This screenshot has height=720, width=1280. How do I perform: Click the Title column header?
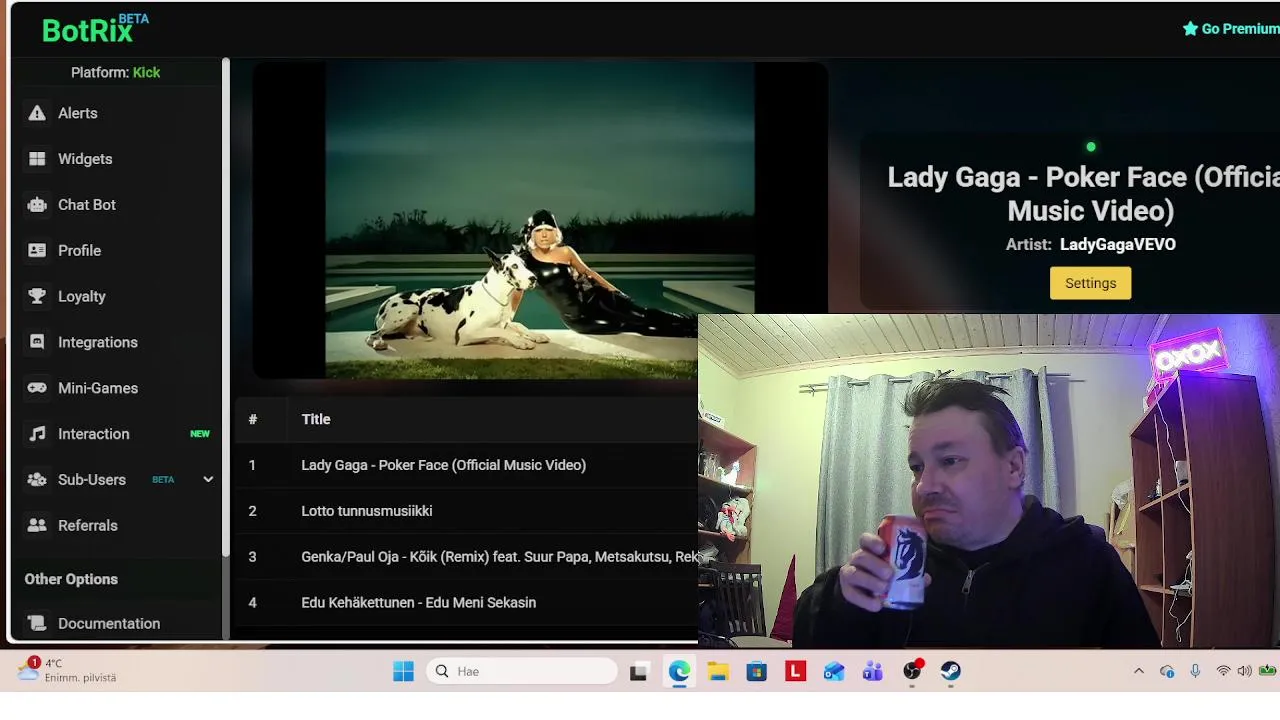click(316, 419)
